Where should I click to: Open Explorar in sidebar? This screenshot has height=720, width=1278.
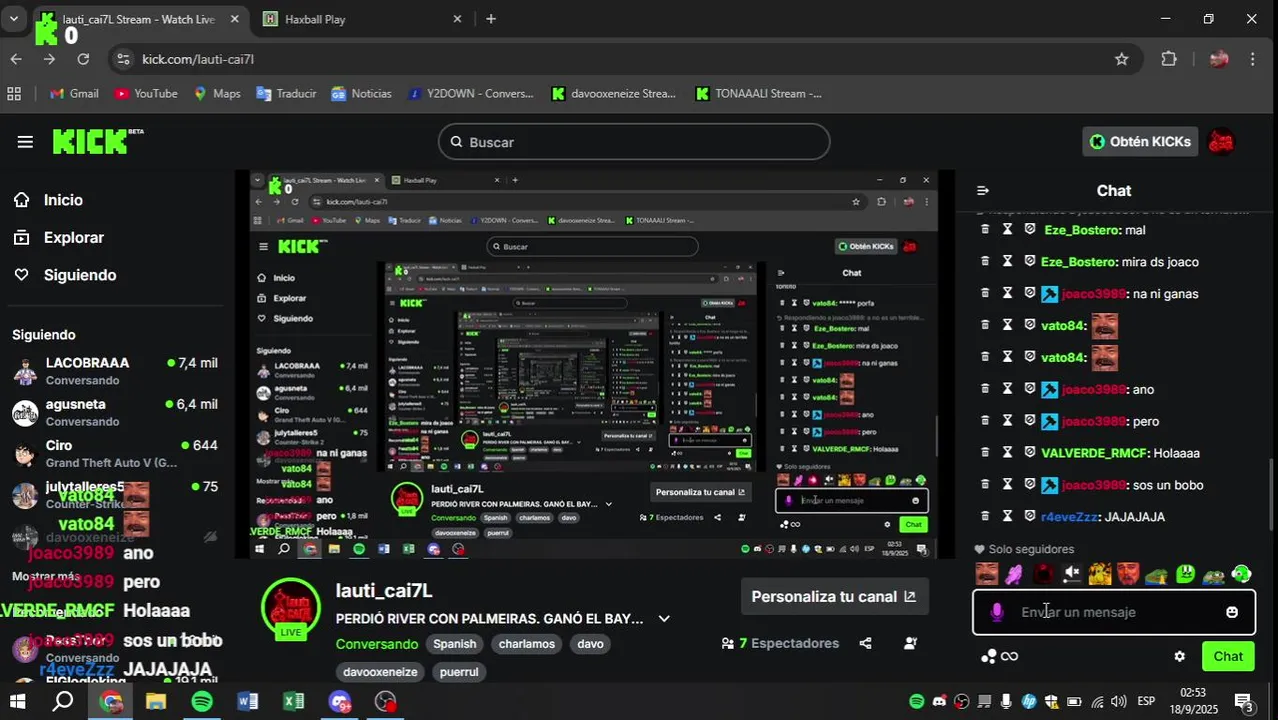pos(74,238)
